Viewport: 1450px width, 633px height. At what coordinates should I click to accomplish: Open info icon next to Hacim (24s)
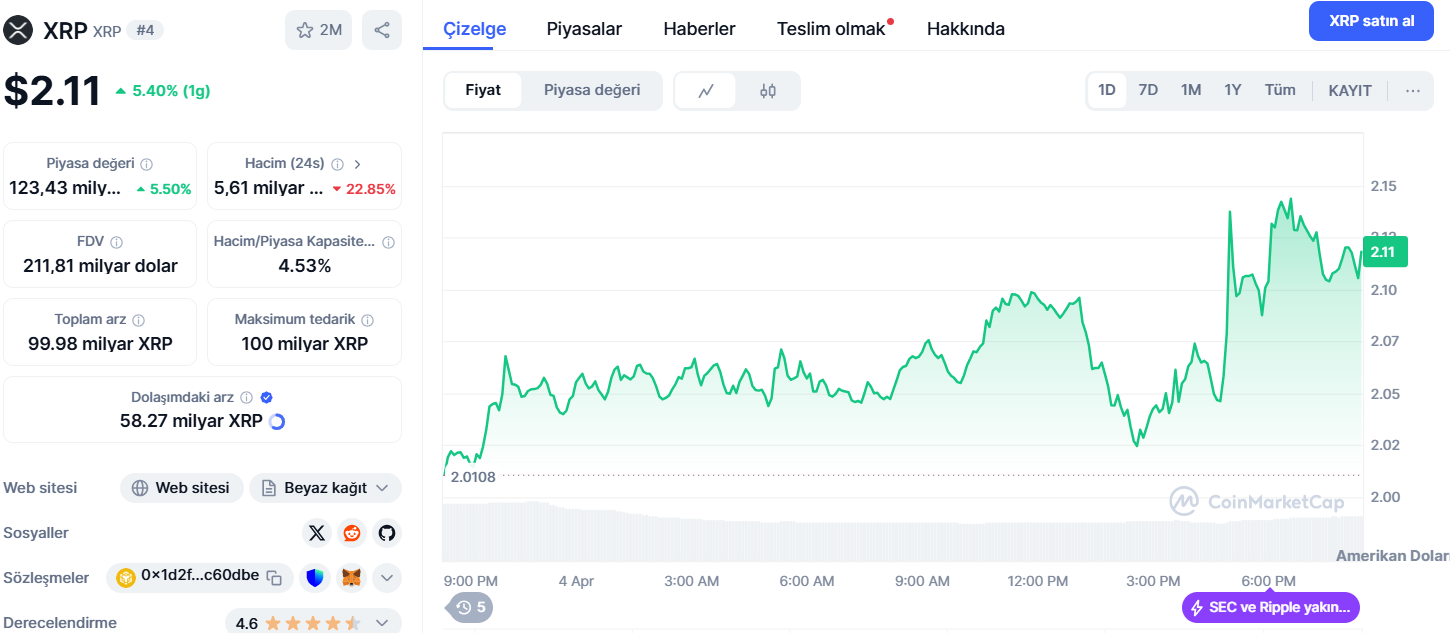coord(337,164)
